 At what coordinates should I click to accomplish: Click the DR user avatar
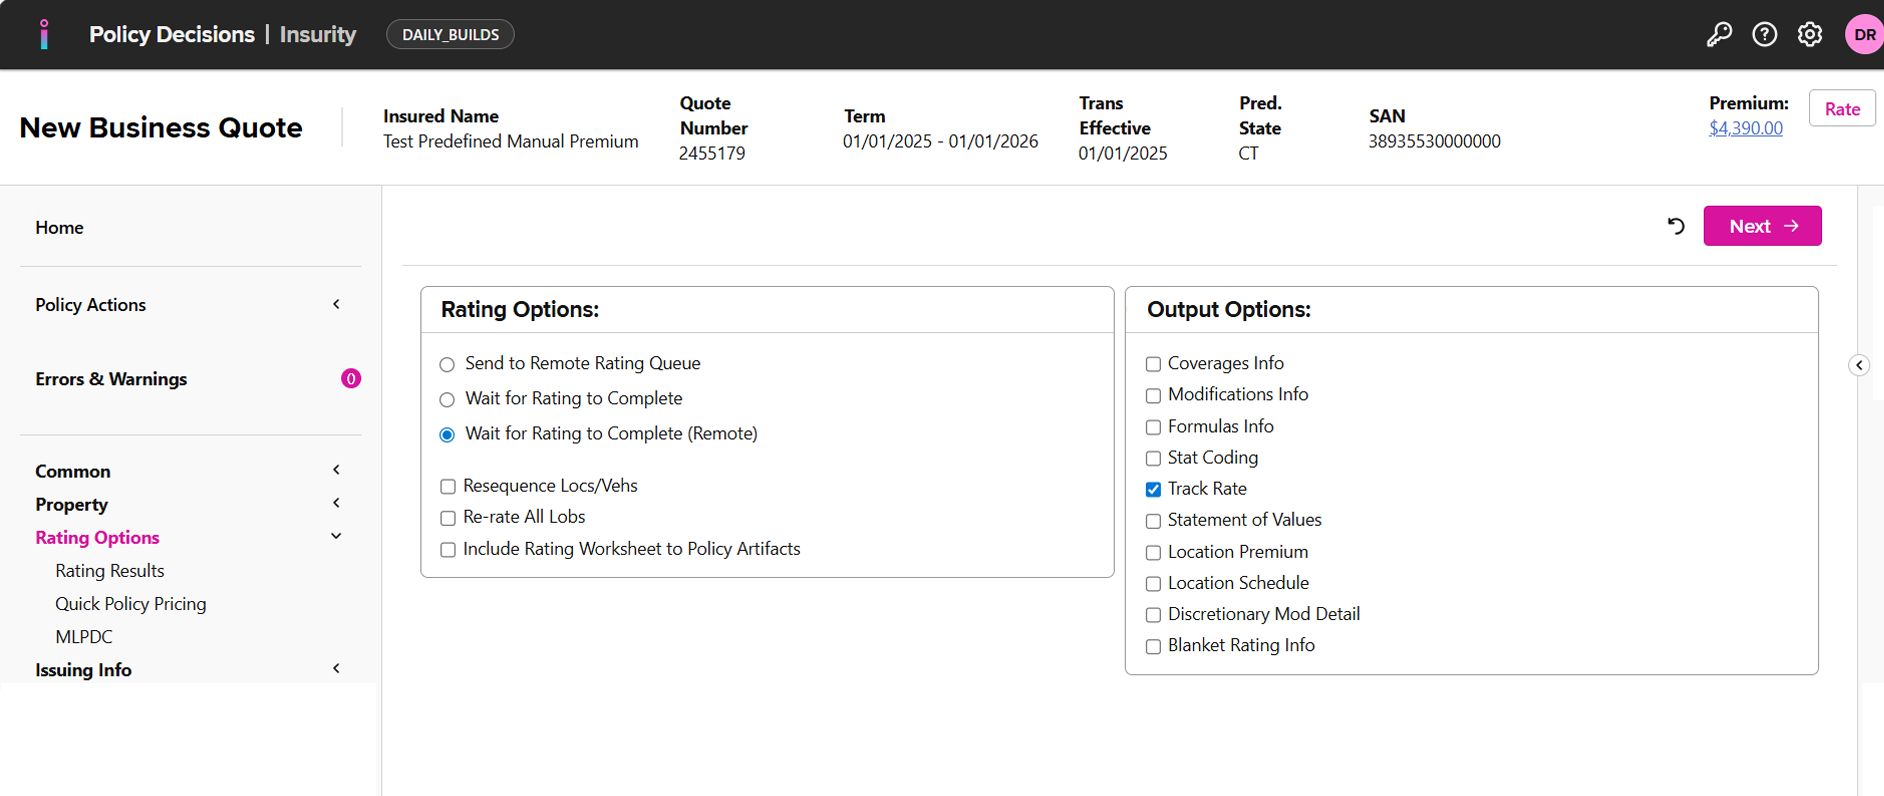1864,34
